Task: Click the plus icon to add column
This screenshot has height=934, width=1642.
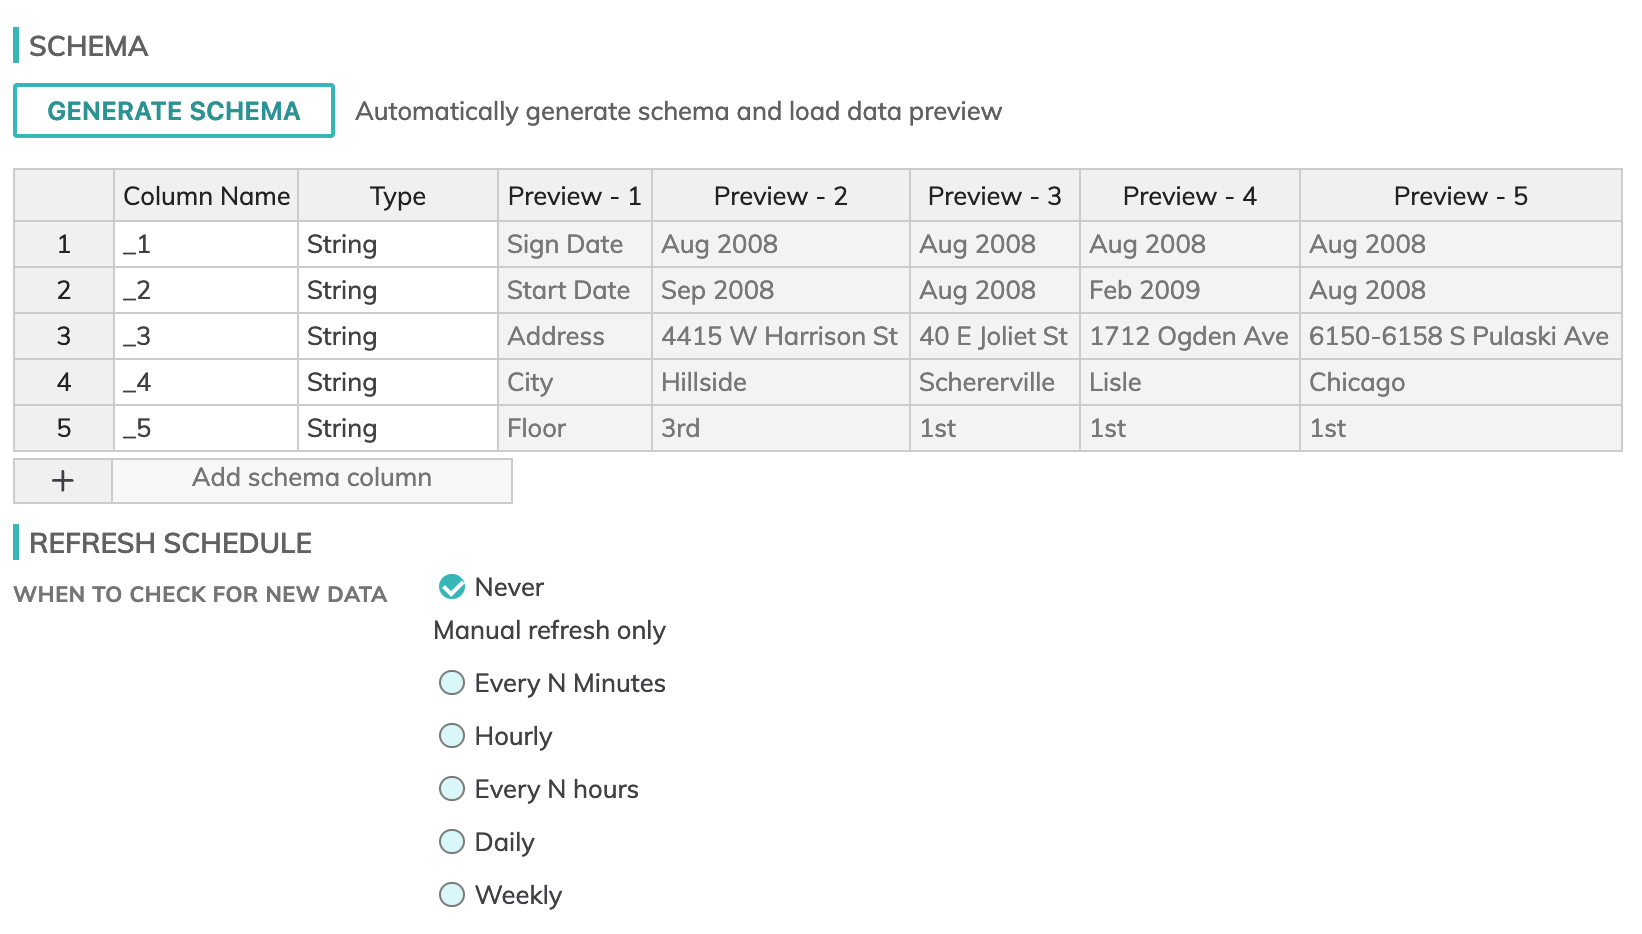Action: click(63, 481)
